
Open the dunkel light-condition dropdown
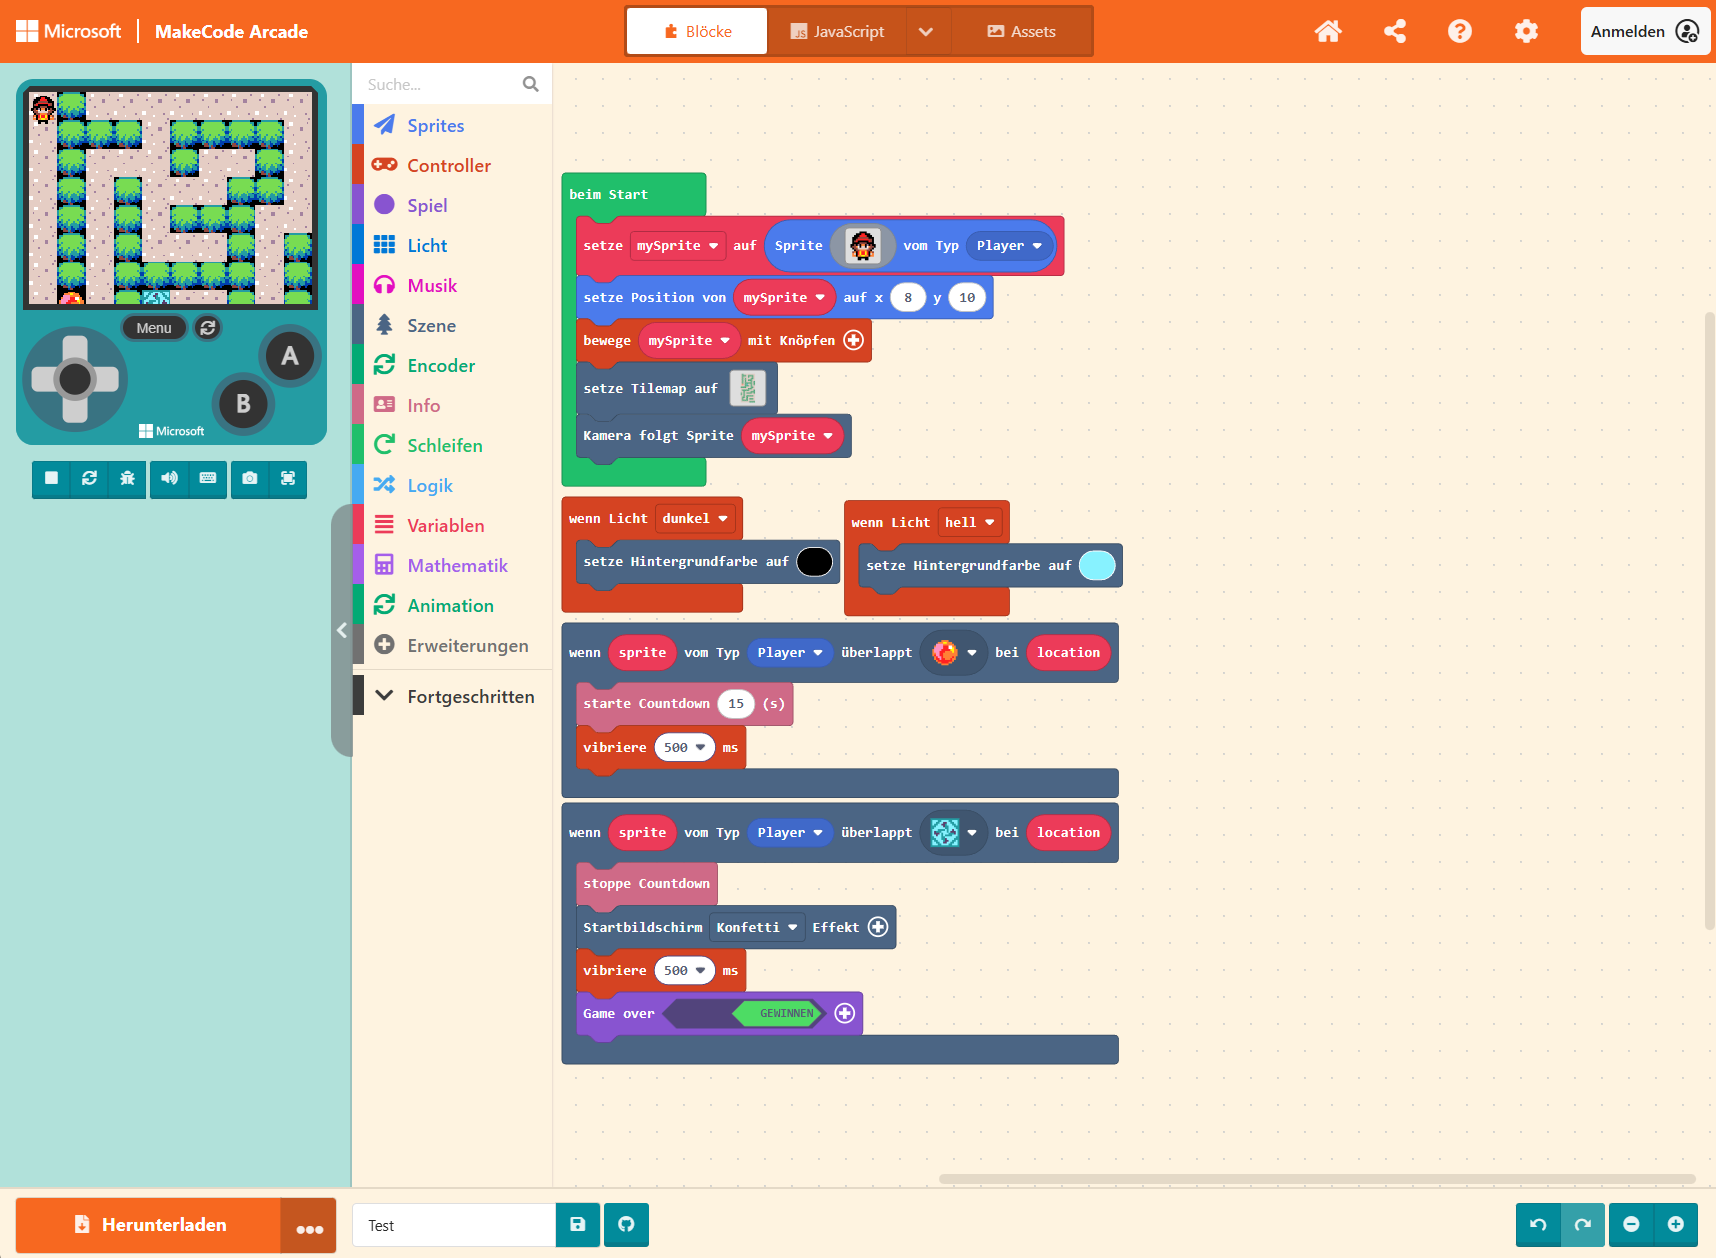[695, 519]
